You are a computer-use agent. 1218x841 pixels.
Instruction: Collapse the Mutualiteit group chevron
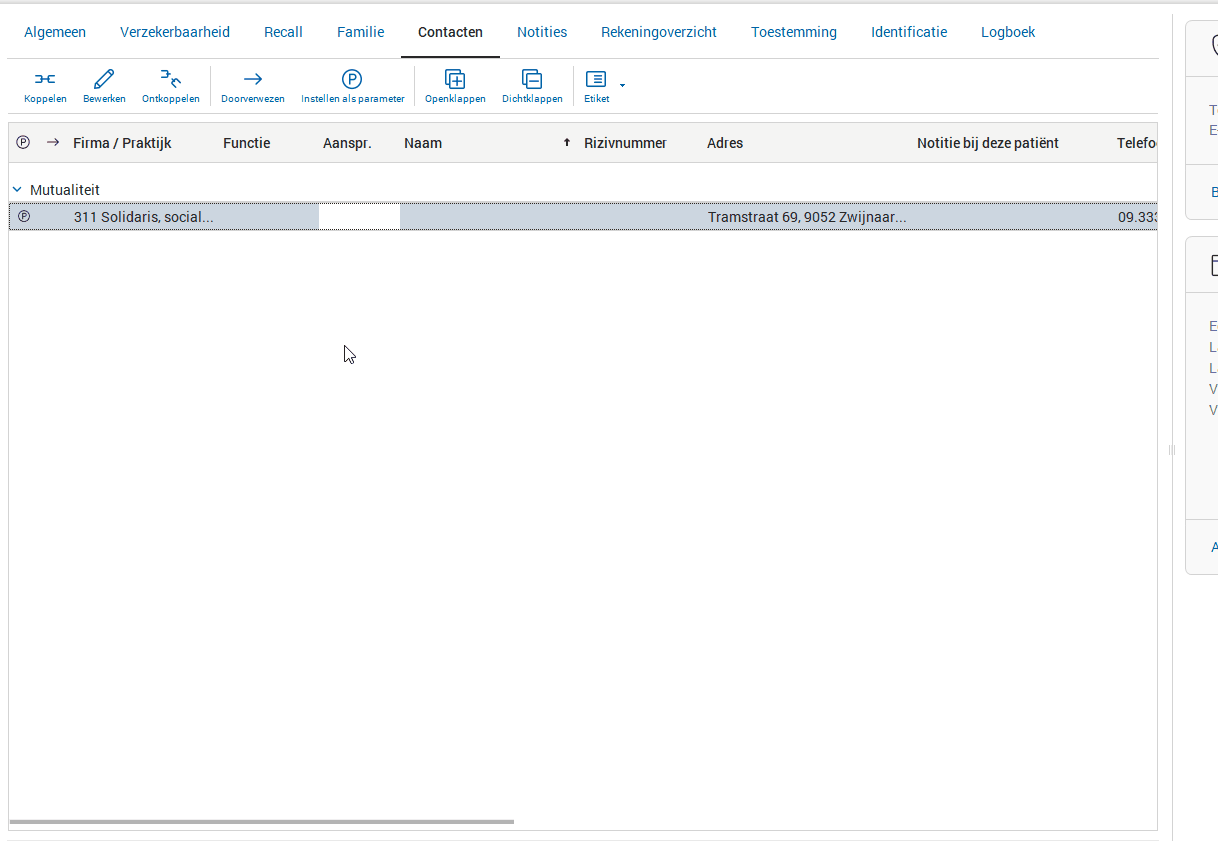[17, 189]
